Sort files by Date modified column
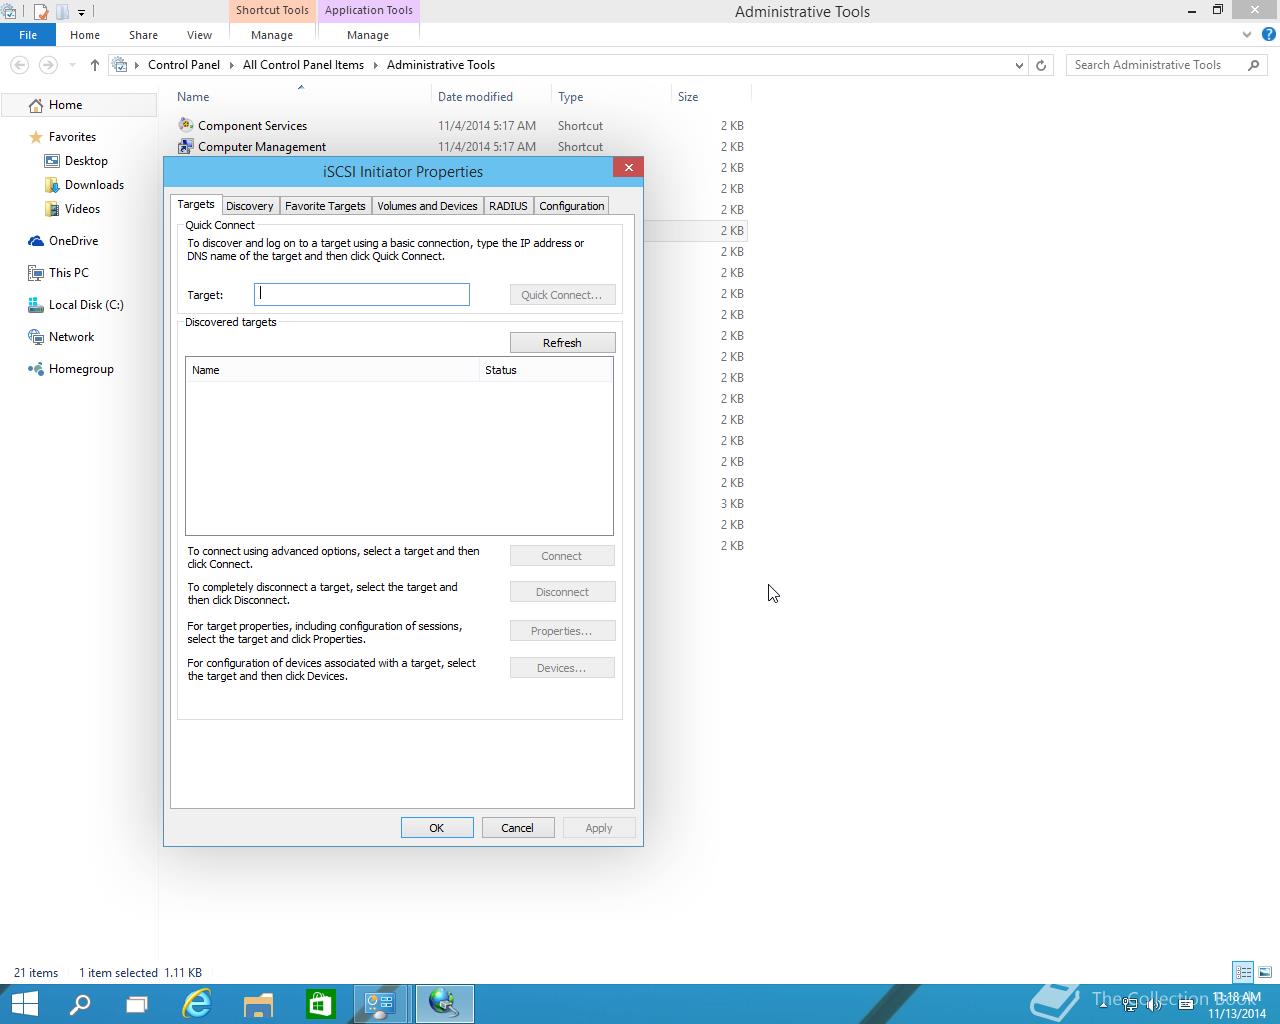 tap(491, 97)
